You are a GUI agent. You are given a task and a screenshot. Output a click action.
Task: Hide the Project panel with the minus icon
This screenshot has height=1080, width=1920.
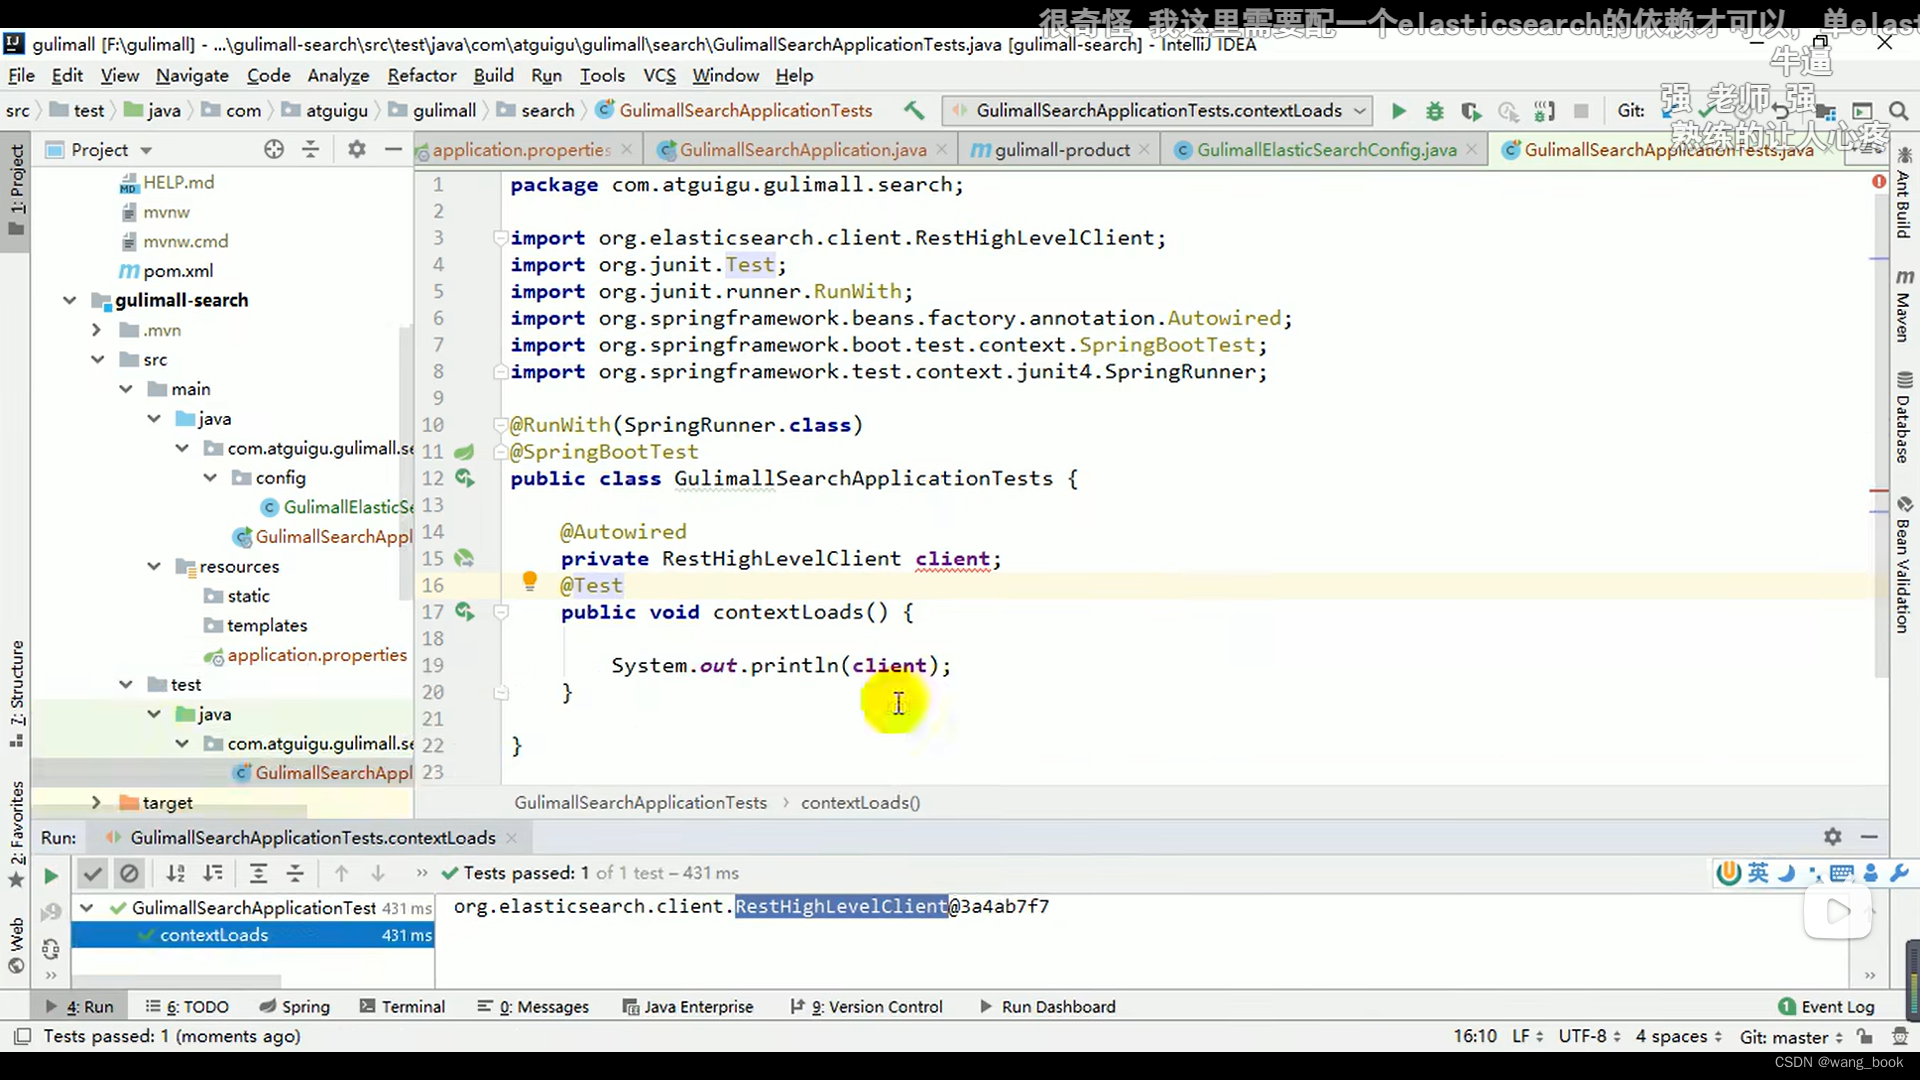click(x=394, y=149)
